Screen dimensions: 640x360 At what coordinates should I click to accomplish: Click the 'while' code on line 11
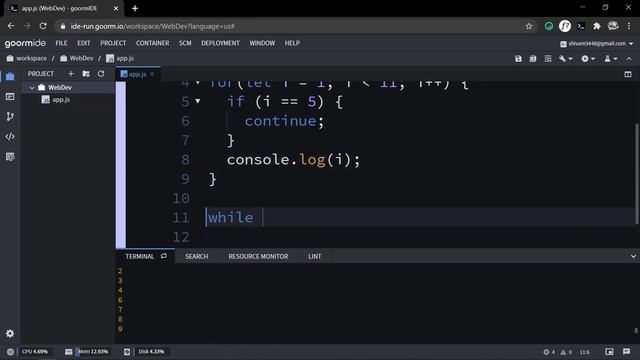click(x=230, y=217)
